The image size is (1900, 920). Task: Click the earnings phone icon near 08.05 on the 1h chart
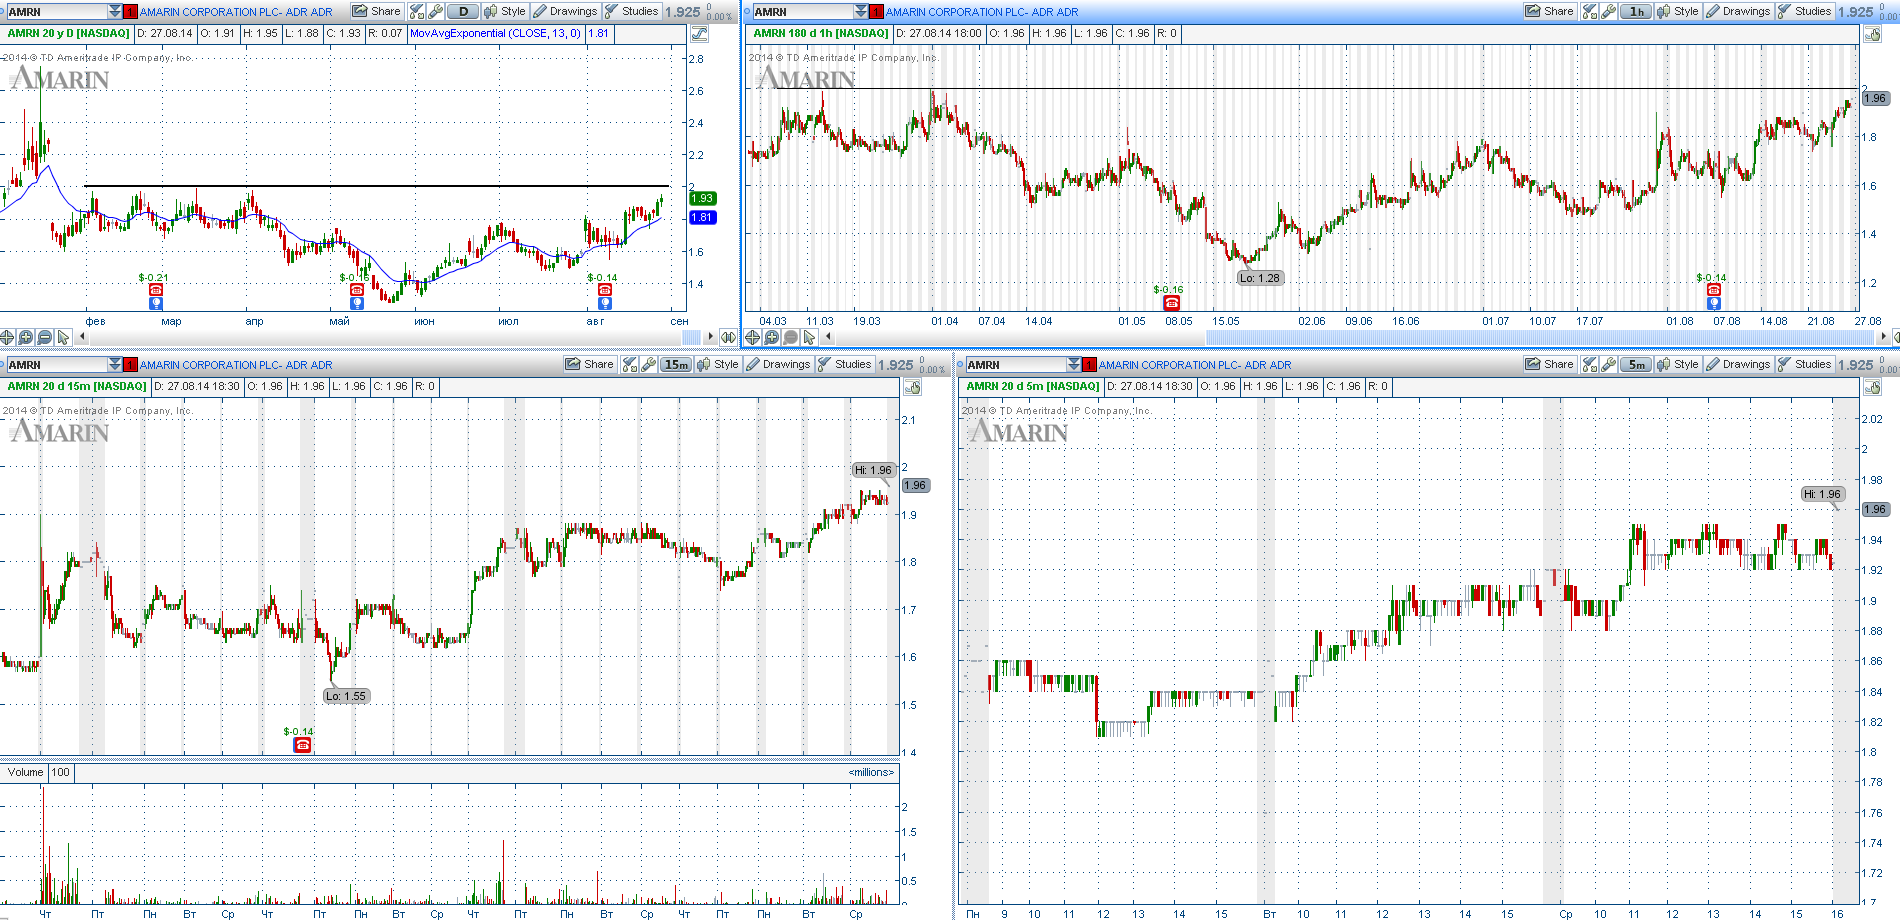coord(1172,303)
